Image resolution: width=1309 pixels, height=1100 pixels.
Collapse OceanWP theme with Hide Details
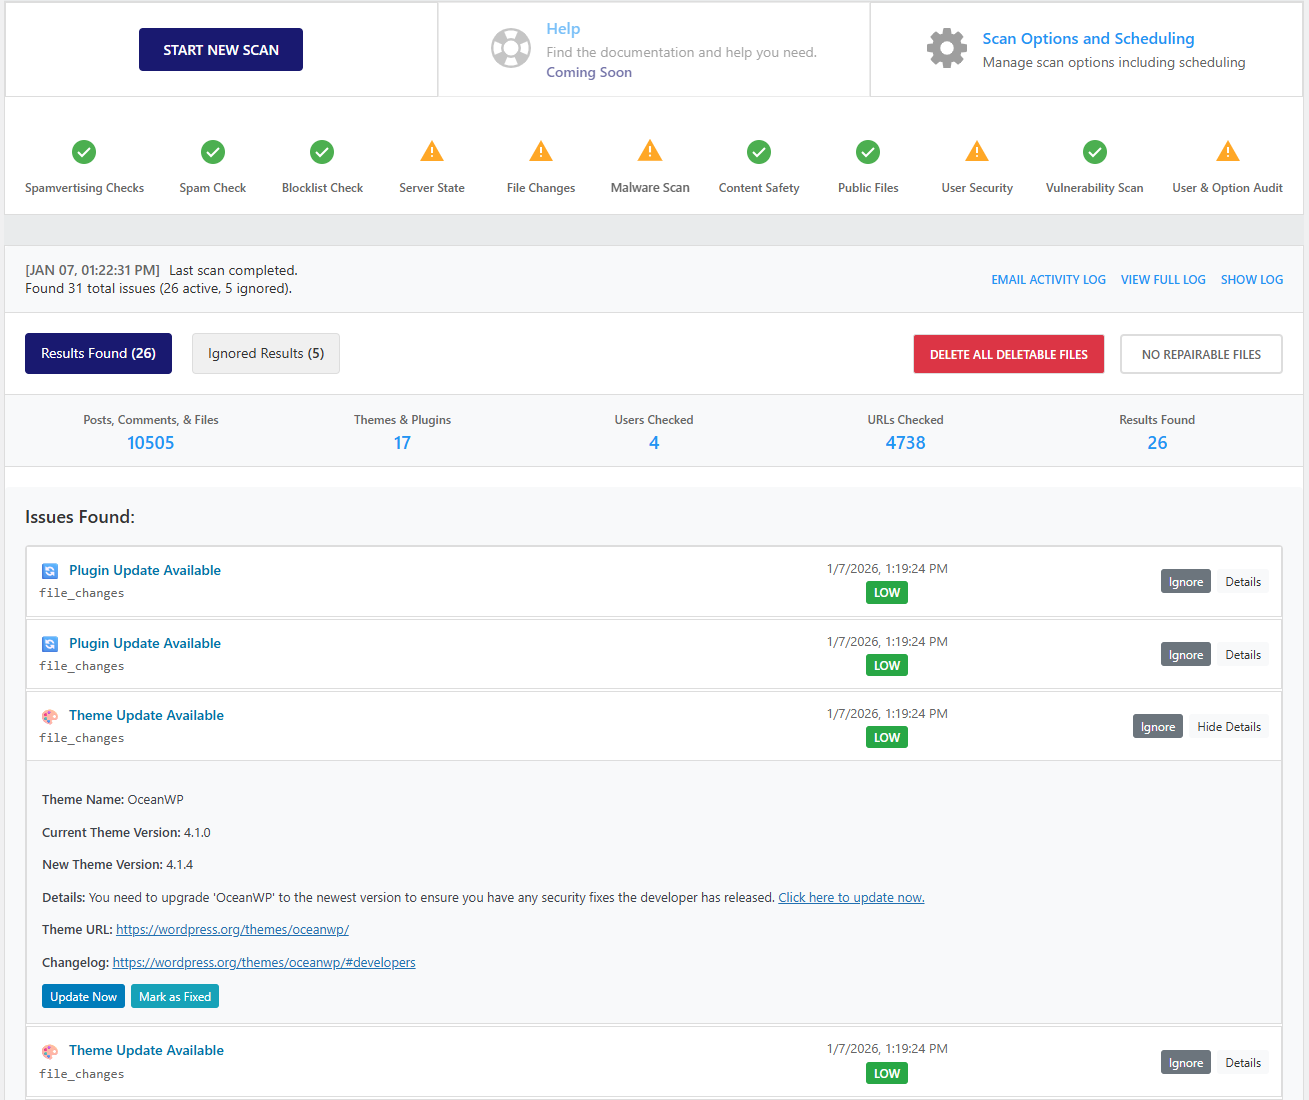click(1228, 727)
